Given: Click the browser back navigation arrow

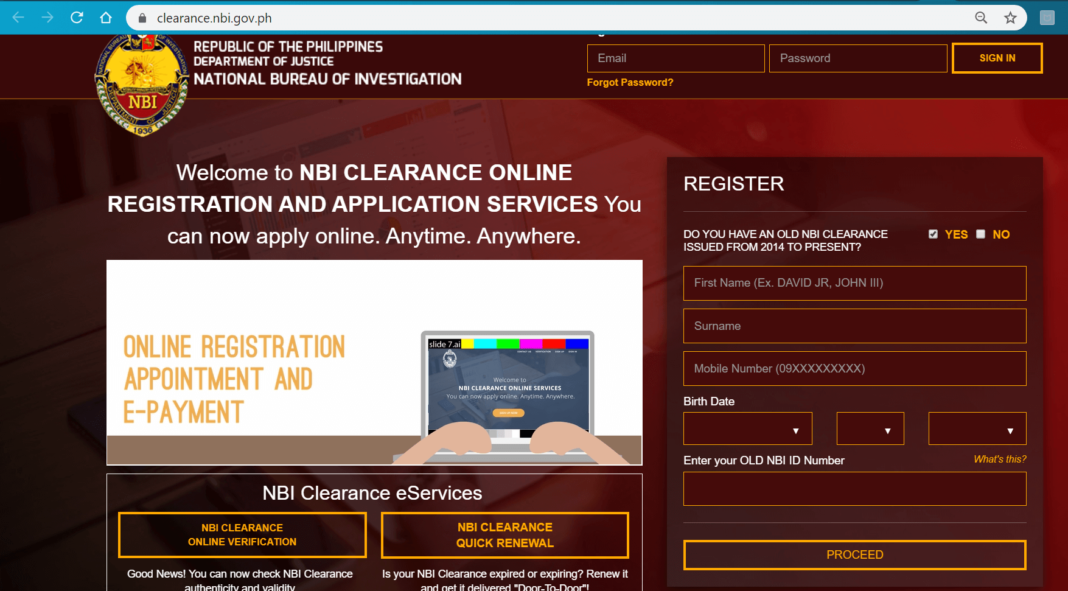Looking at the screenshot, I should [16, 17].
